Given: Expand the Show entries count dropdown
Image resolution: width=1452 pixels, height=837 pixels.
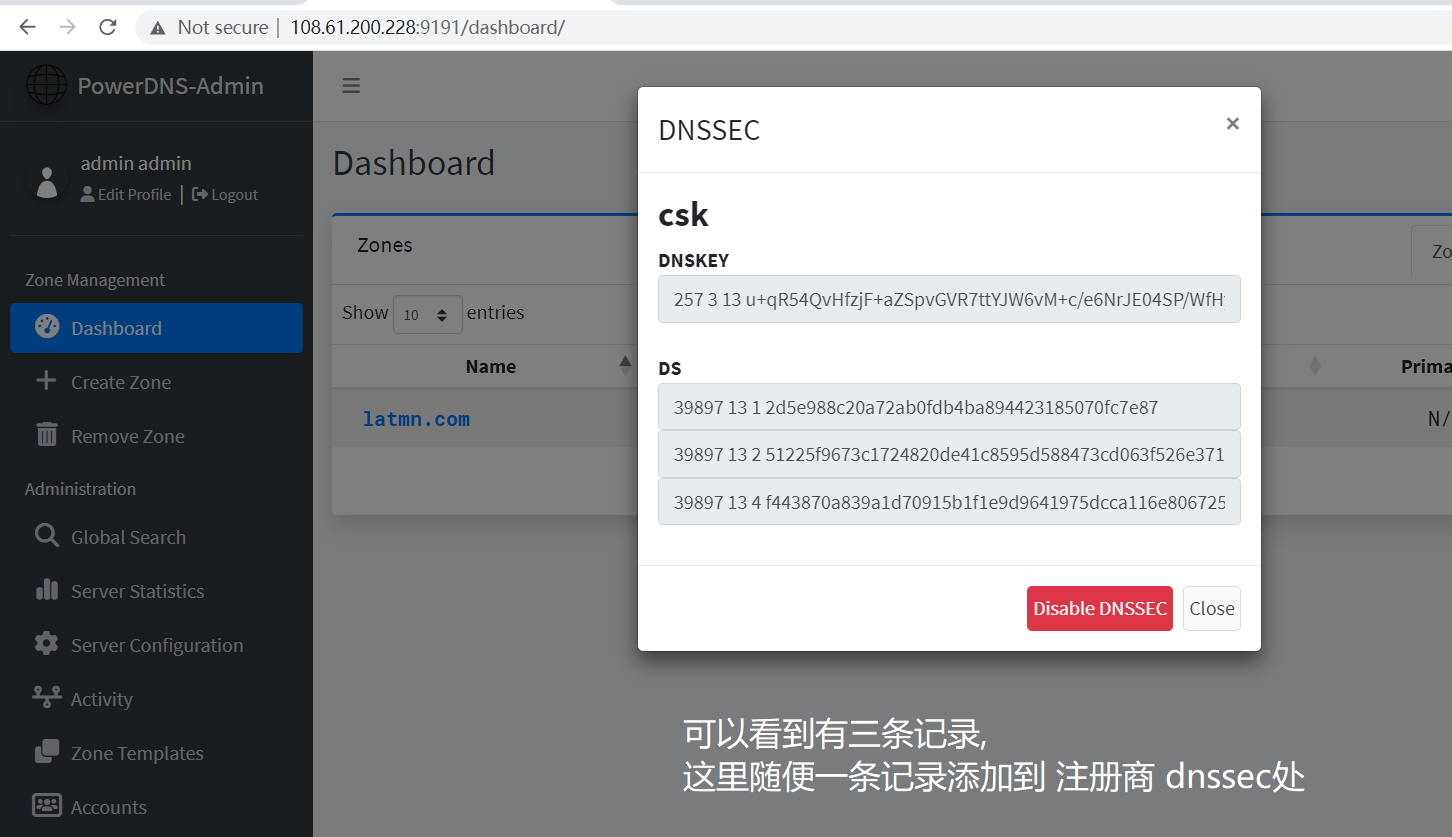Looking at the screenshot, I should (x=428, y=315).
